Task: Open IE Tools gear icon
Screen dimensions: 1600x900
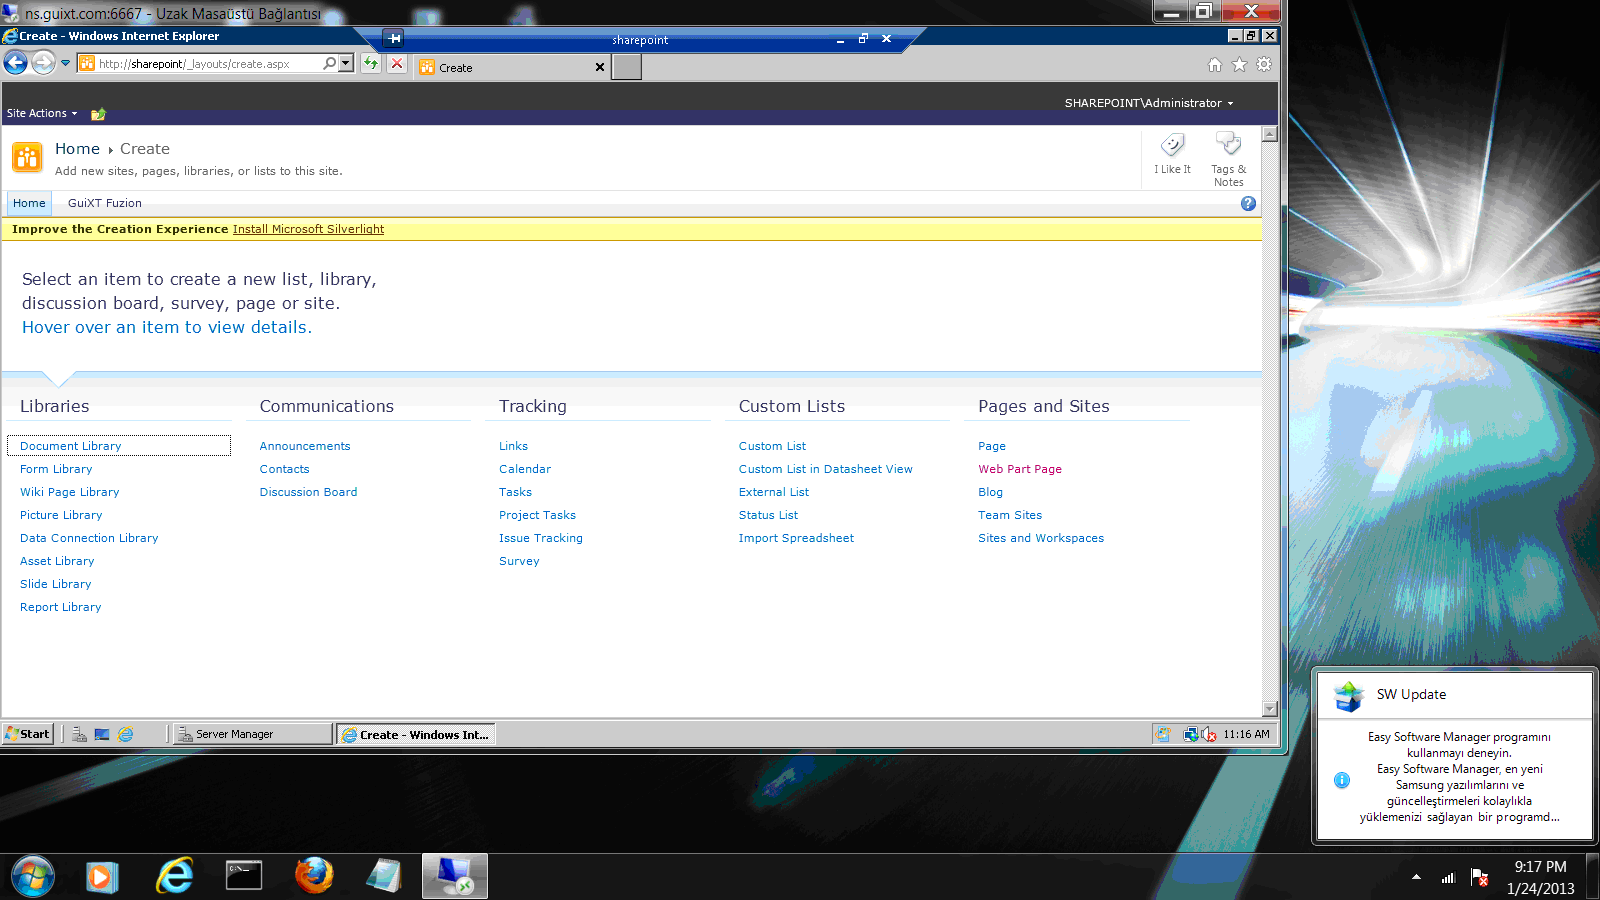Action: (1264, 64)
